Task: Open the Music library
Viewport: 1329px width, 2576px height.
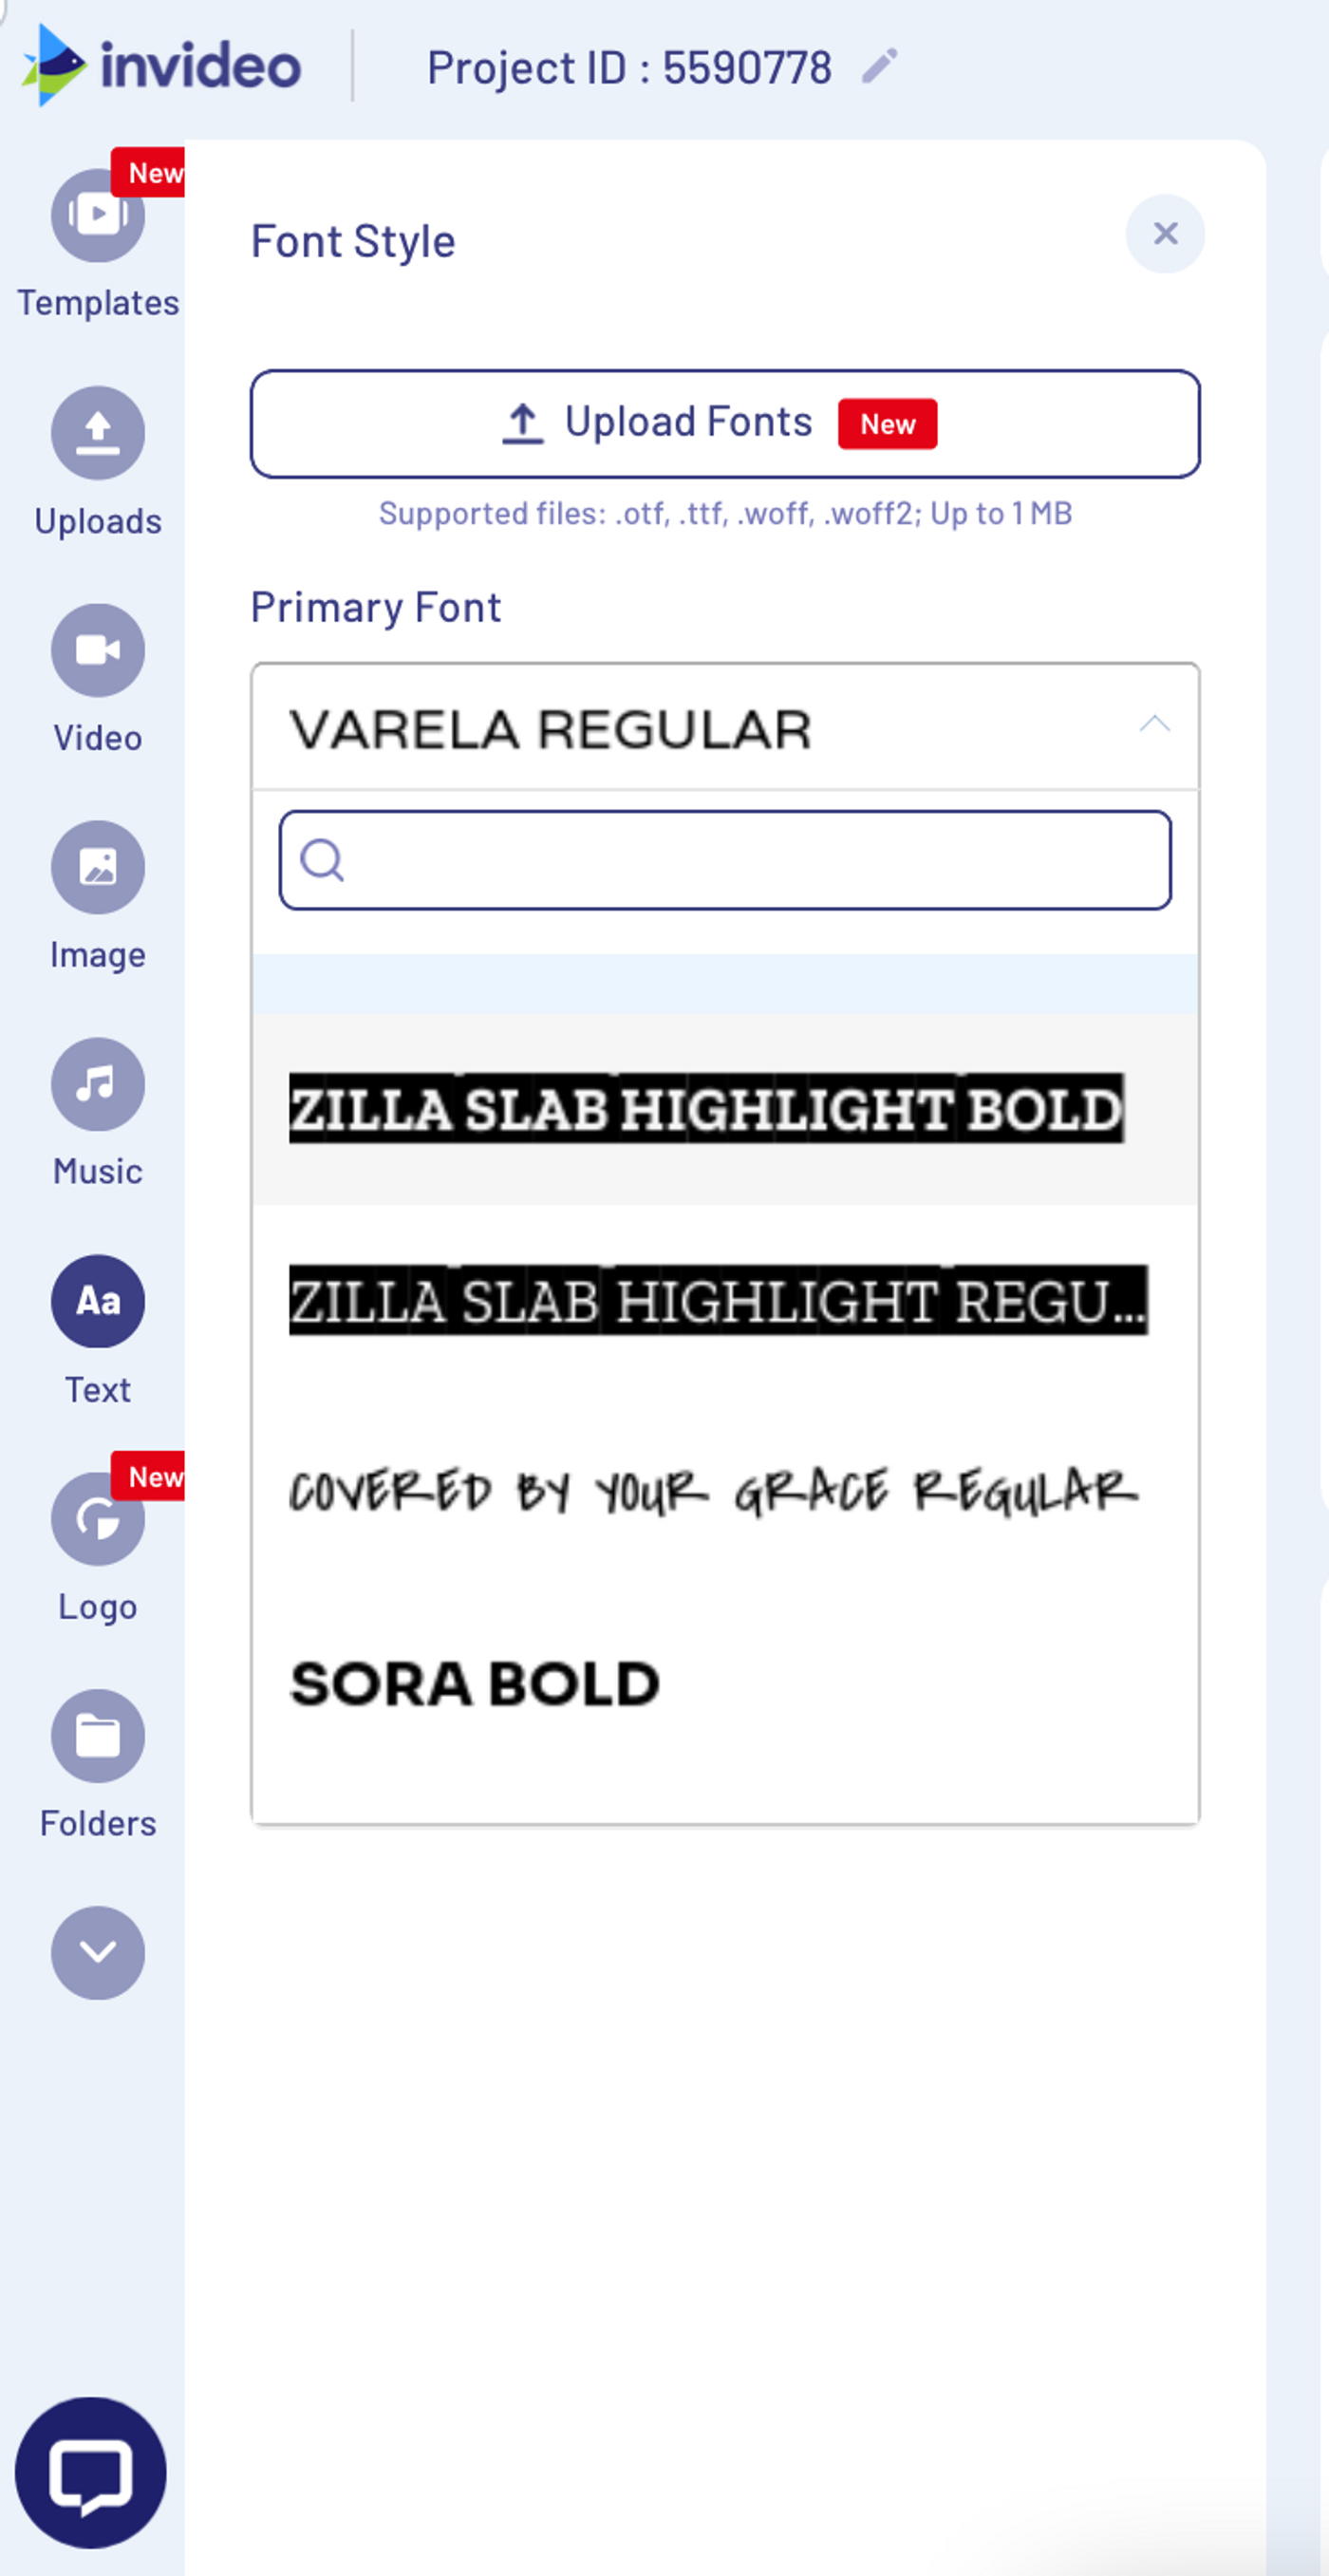Action: coord(97,1083)
